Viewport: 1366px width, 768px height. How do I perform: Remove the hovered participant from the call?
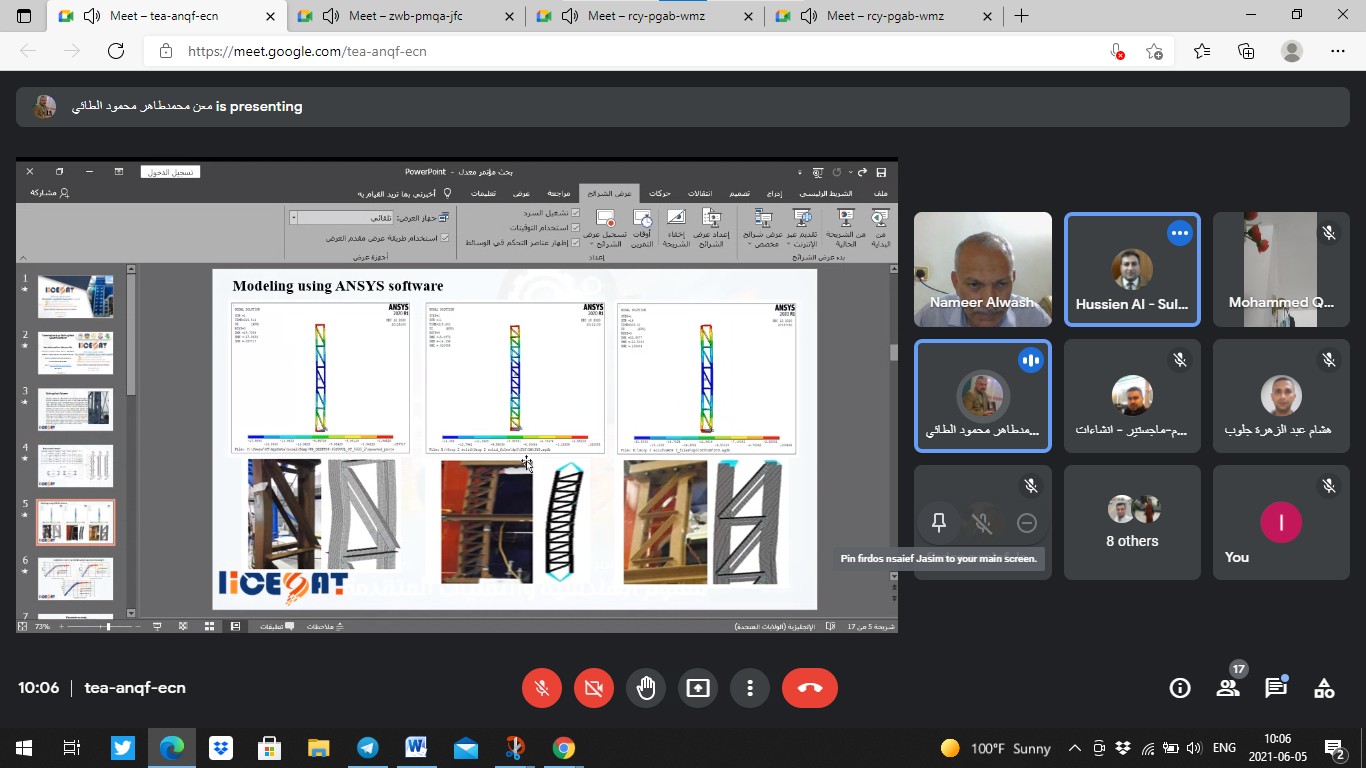[1026, 523]
